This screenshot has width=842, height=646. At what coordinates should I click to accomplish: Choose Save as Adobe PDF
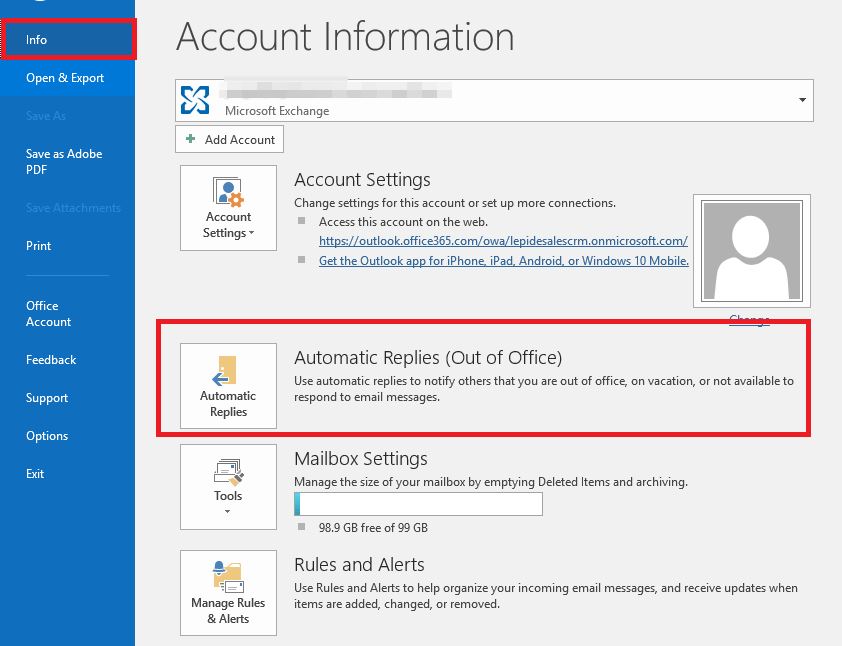[68, 162]
